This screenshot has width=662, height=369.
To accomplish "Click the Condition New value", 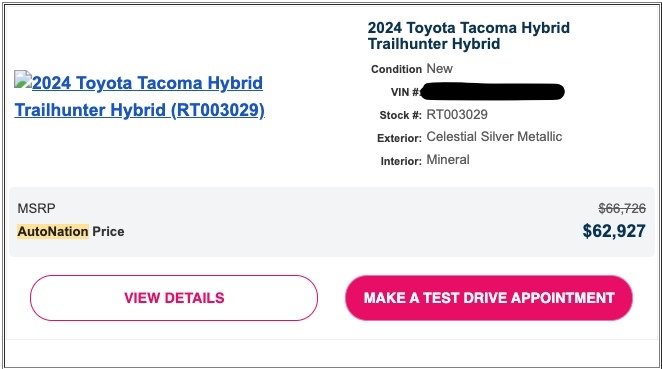I will (x=440, y=68).
